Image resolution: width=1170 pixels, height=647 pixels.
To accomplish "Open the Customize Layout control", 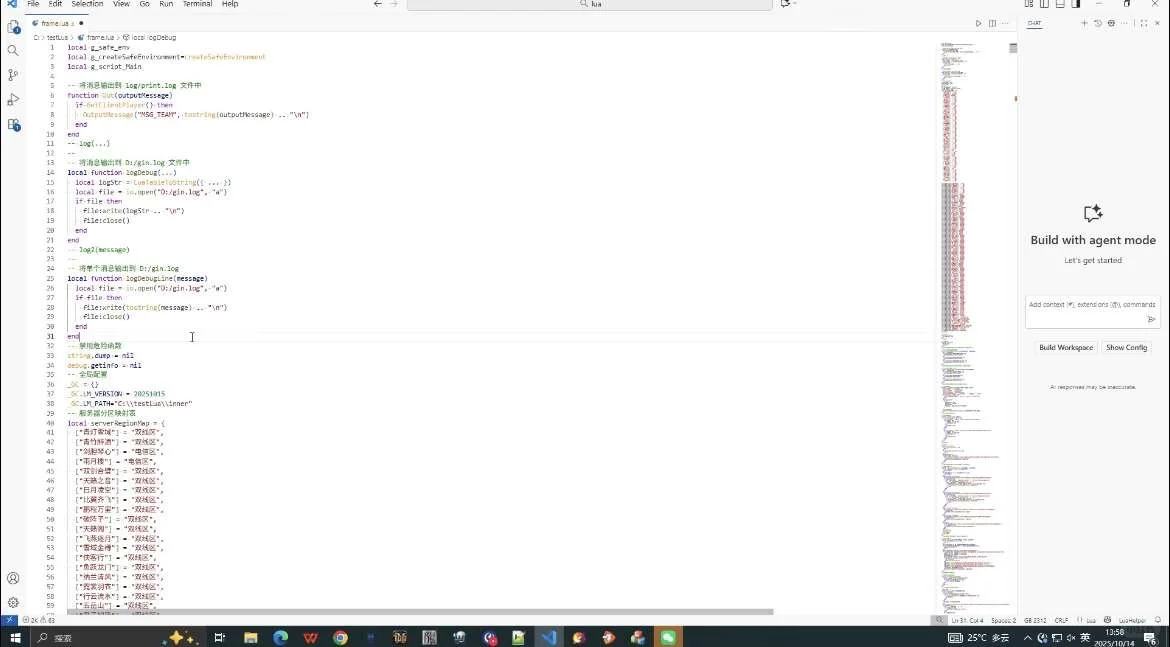I will pyautogui.click(x=1029, y=4).
